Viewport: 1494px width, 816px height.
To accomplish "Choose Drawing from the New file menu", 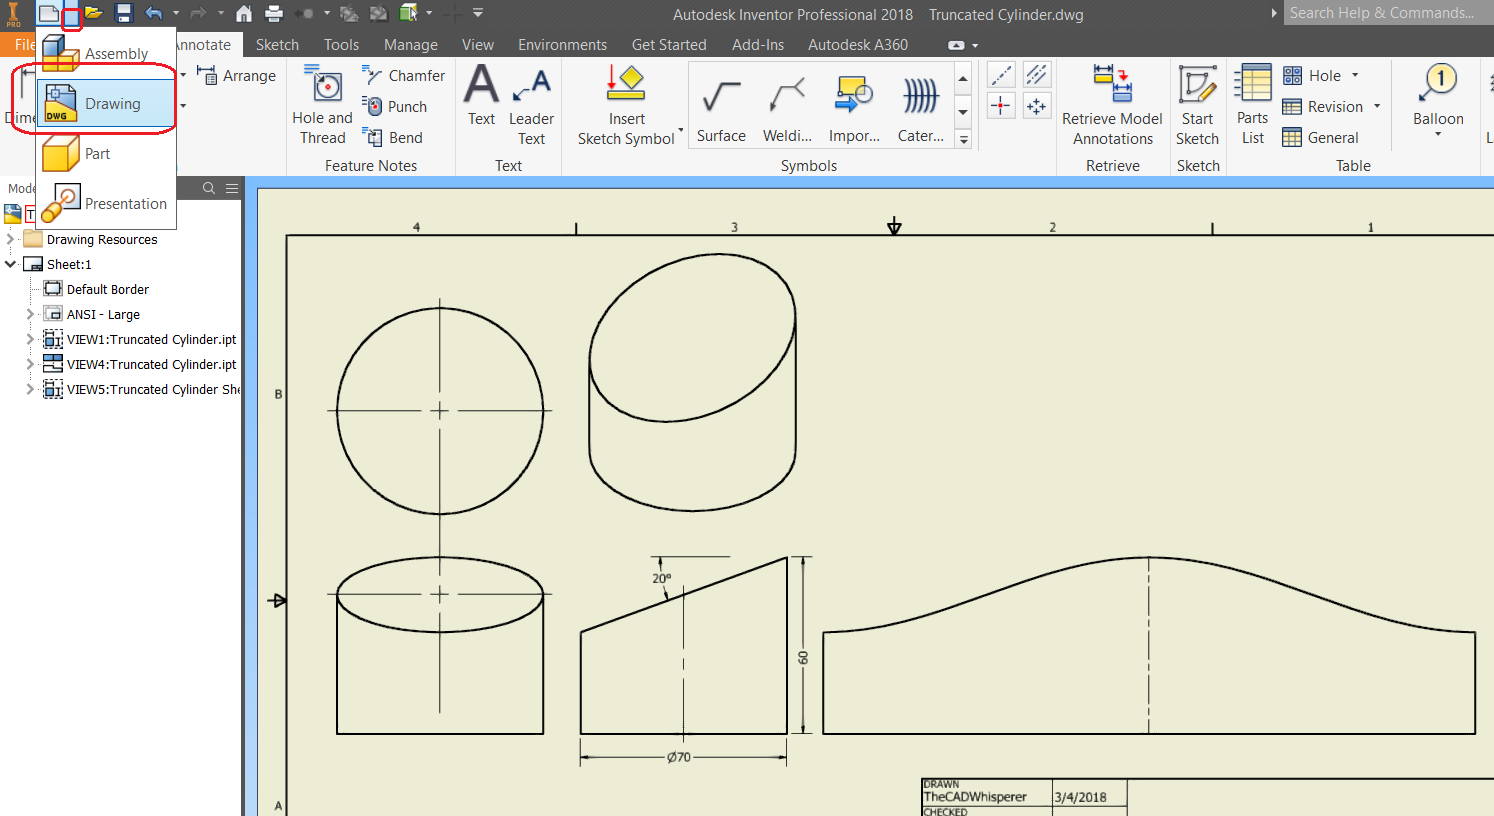I will [113, 103].
